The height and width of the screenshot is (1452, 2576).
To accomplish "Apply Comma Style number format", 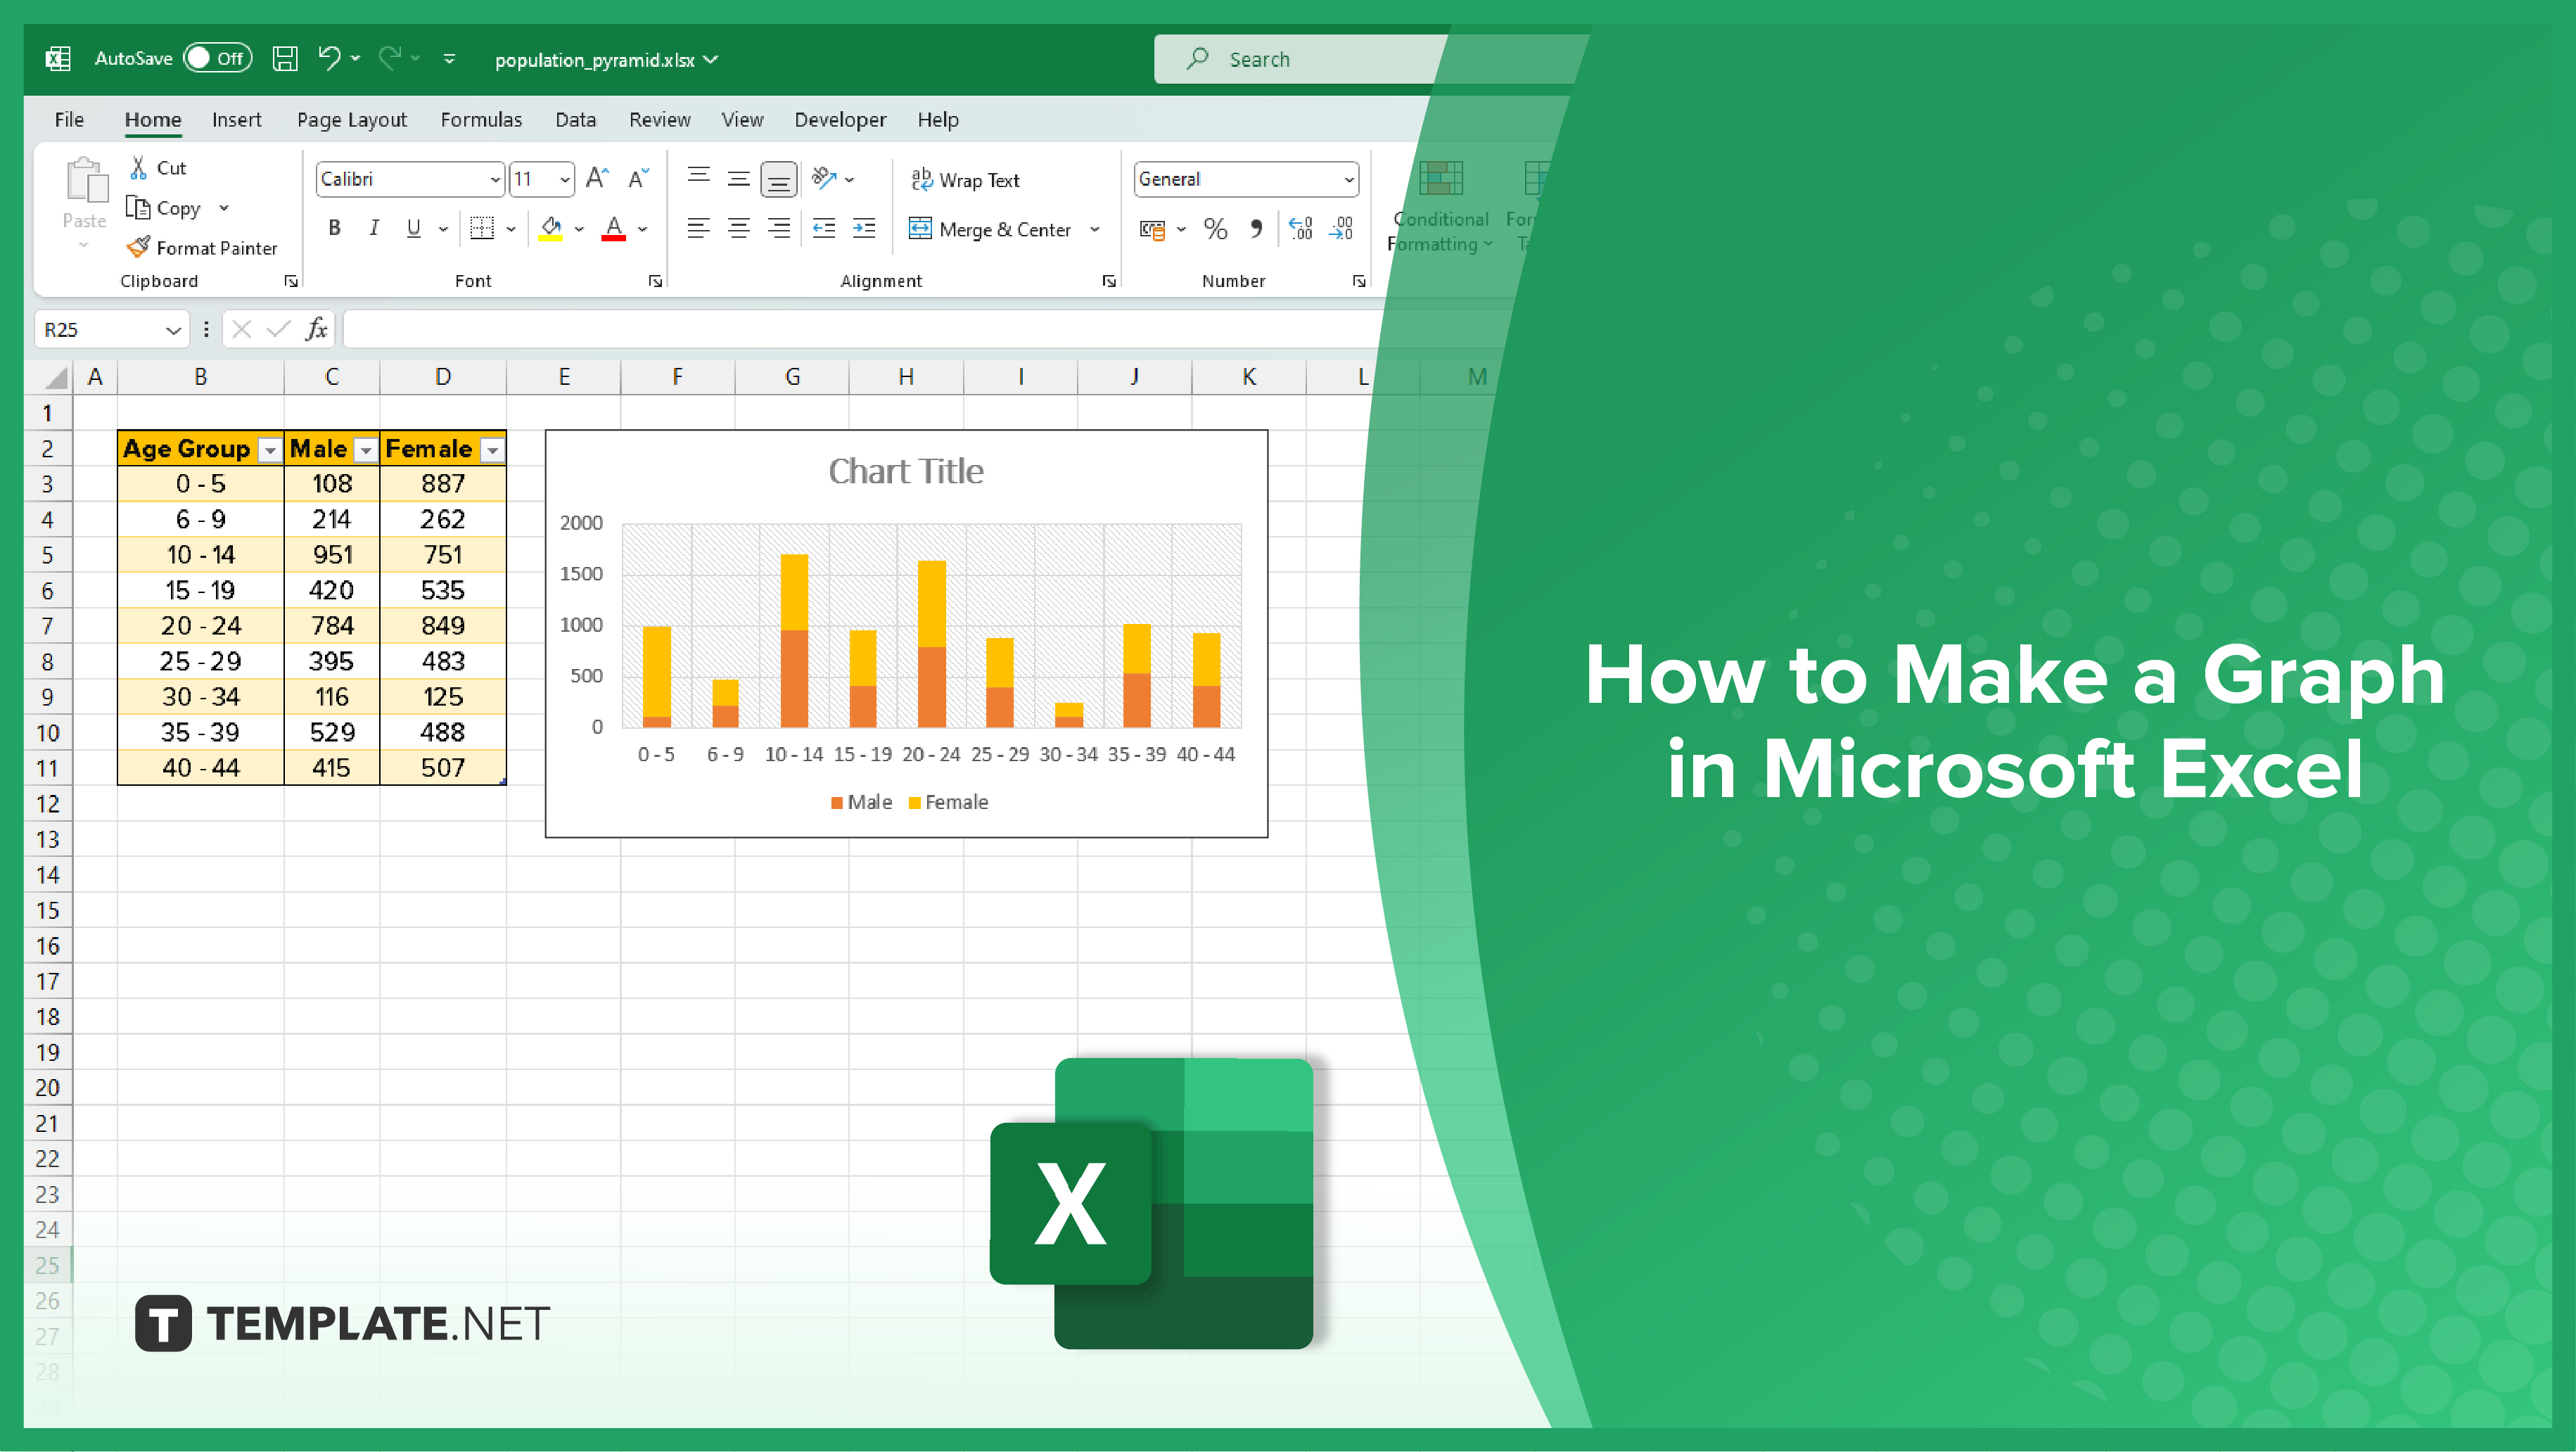I will coord(1256,229).
